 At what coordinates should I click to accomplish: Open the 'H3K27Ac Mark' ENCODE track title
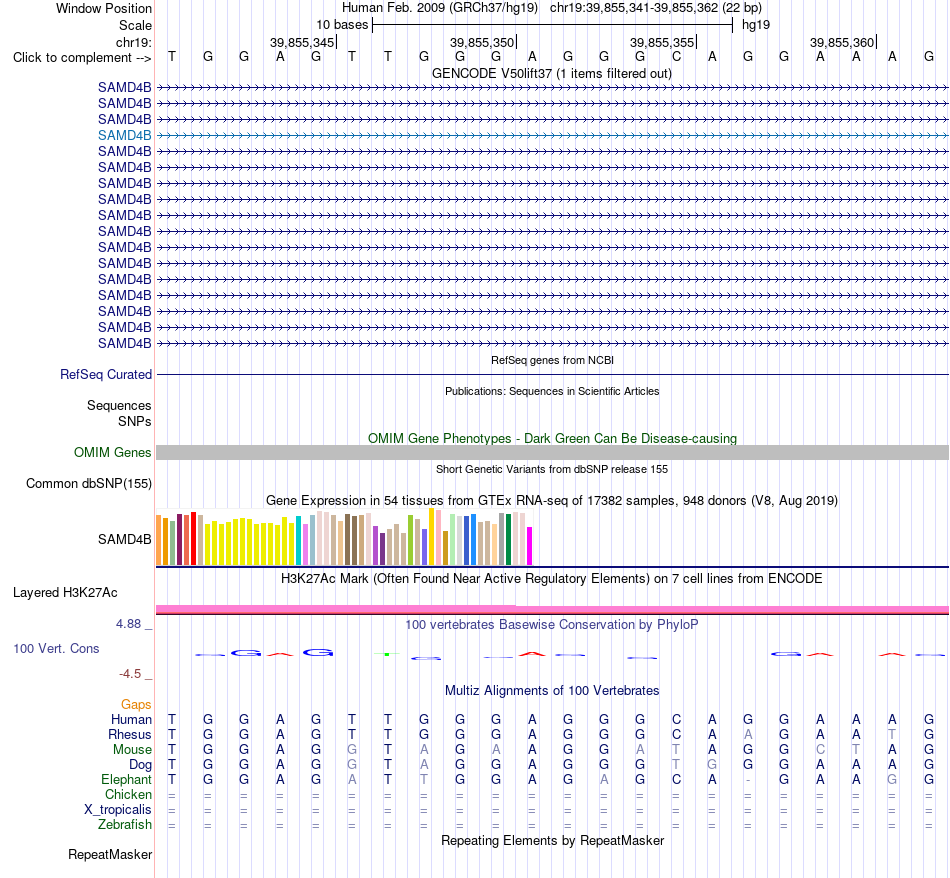point(552,578)
